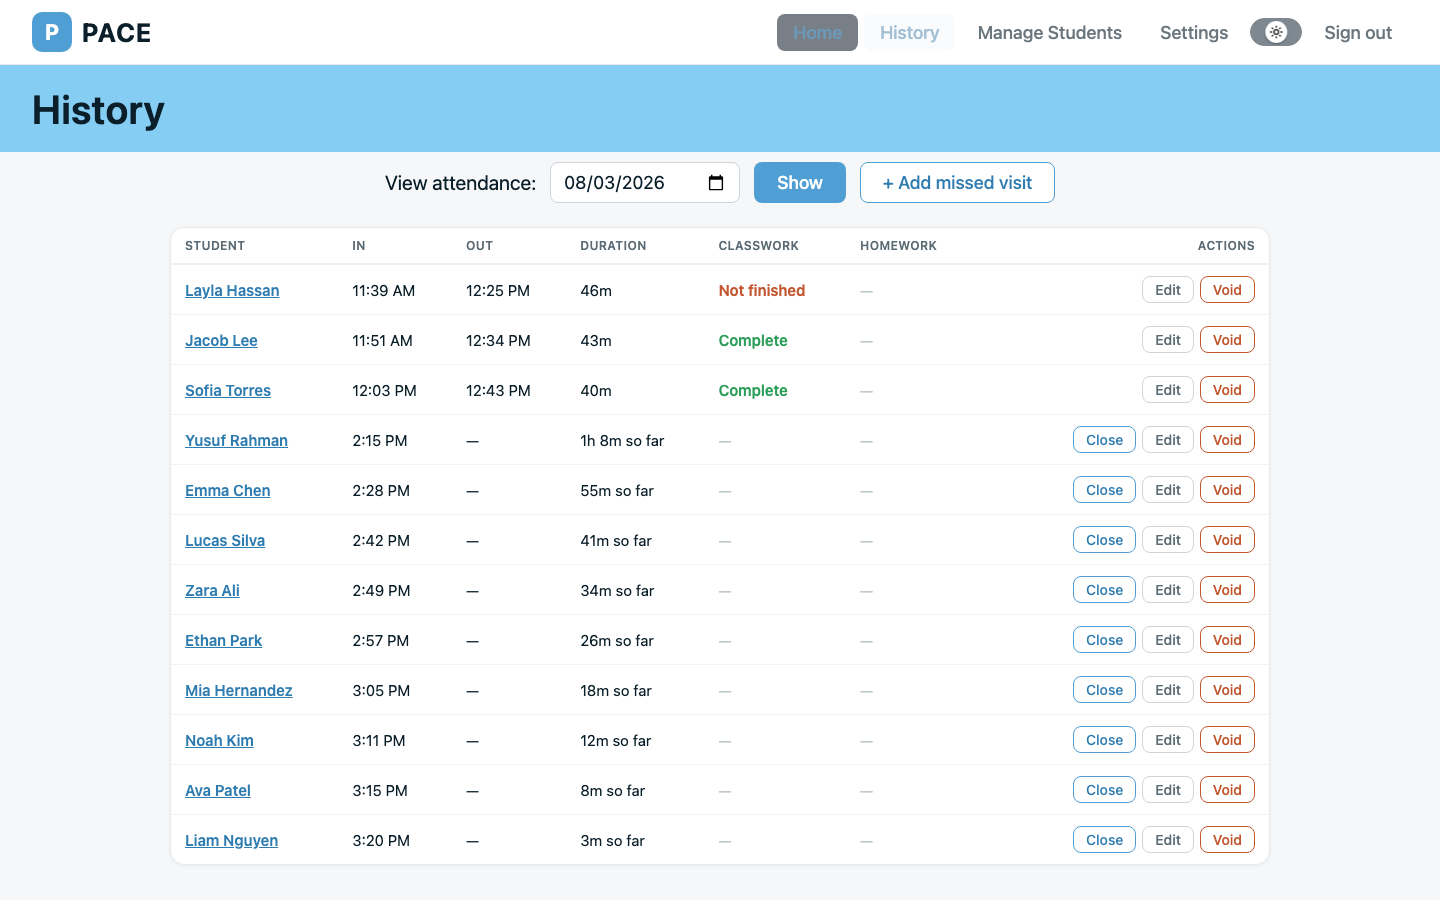Close Liam Nguyen's open visit

pyautogui.click(x=1104, y=840)
